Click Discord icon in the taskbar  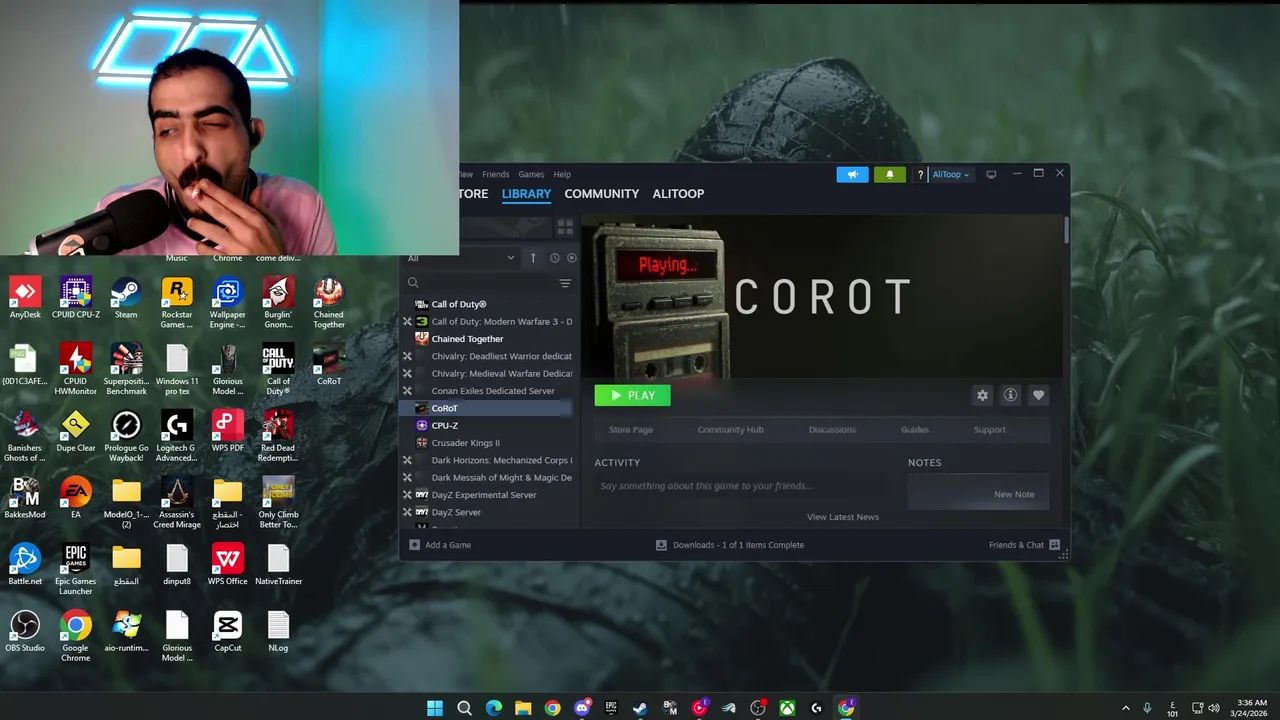(x=582, y=708)
